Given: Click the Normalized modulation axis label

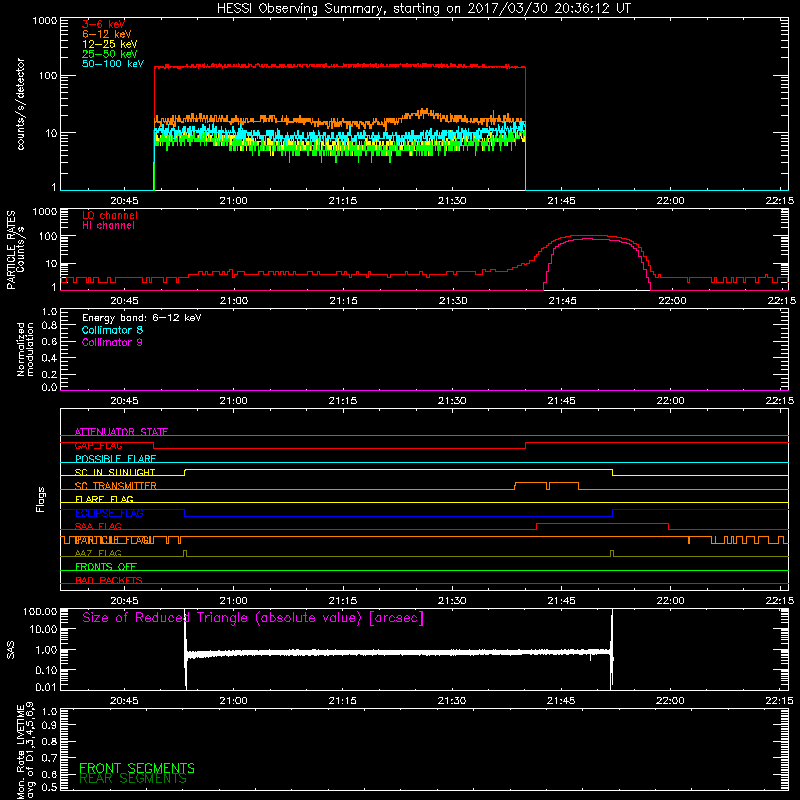Looking at the screenshot, I should (25, 349).
